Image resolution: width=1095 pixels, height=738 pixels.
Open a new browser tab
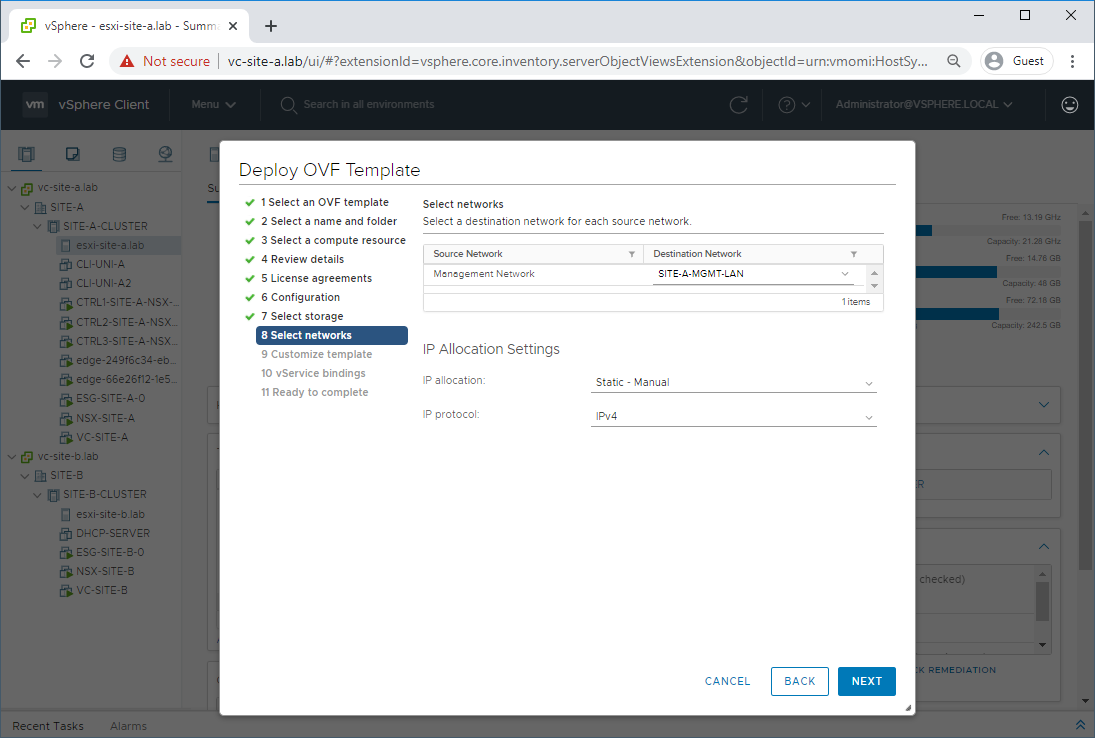(271, 26)
